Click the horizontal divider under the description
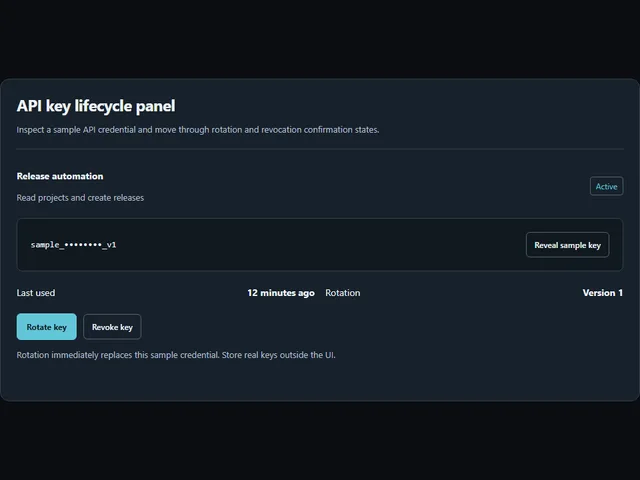This screenshot has height=480, width=640. [x=320, y=149]
